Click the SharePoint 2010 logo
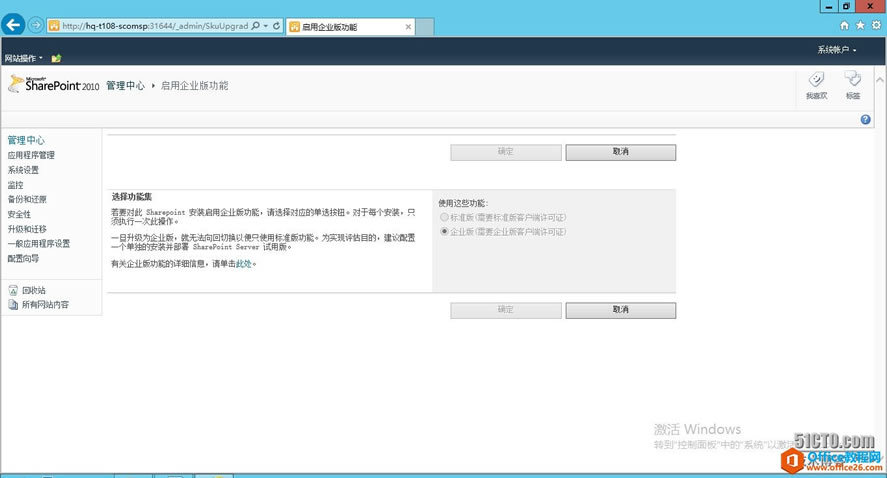This screenshot has height=478, width=887. (54, 84)
